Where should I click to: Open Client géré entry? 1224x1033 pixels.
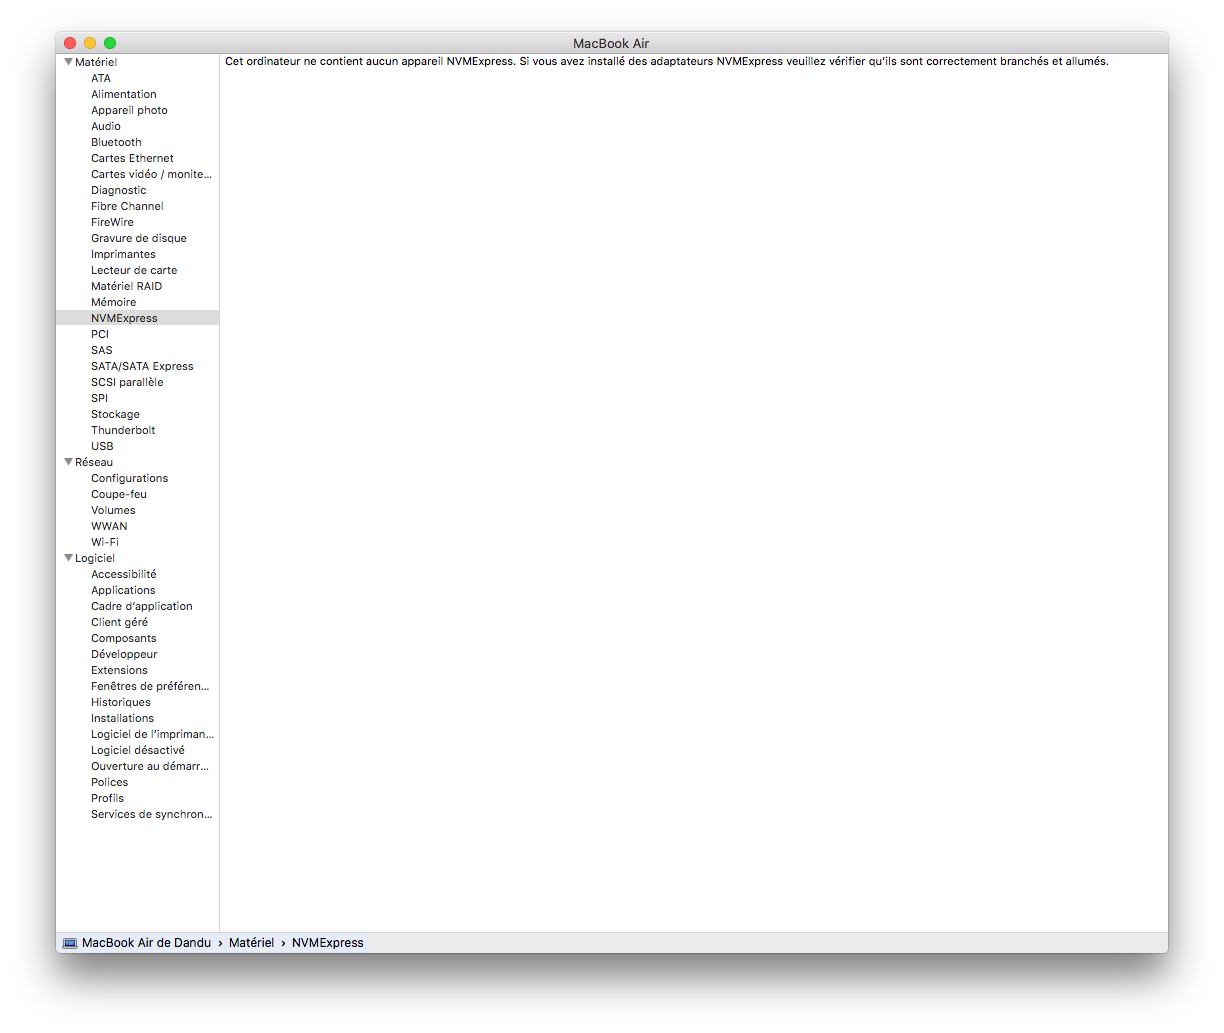click(x=119, y=622)
